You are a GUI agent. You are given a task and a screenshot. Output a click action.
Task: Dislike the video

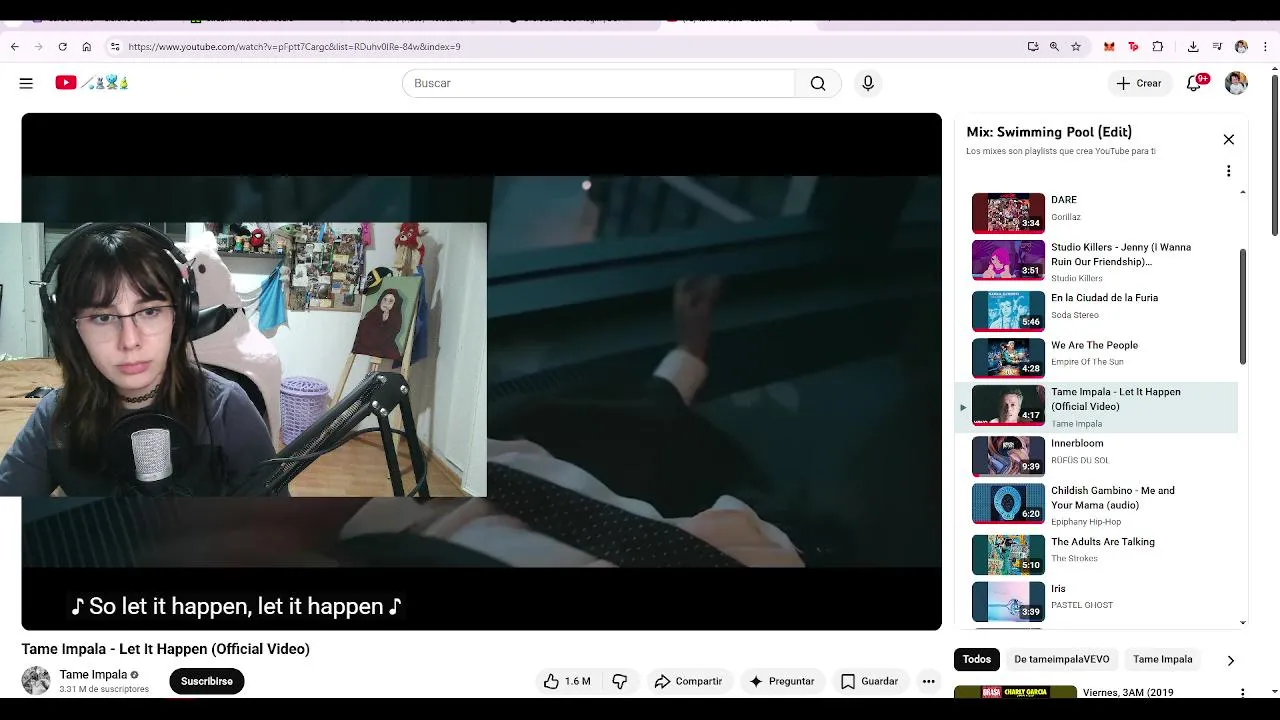[620, 681]
